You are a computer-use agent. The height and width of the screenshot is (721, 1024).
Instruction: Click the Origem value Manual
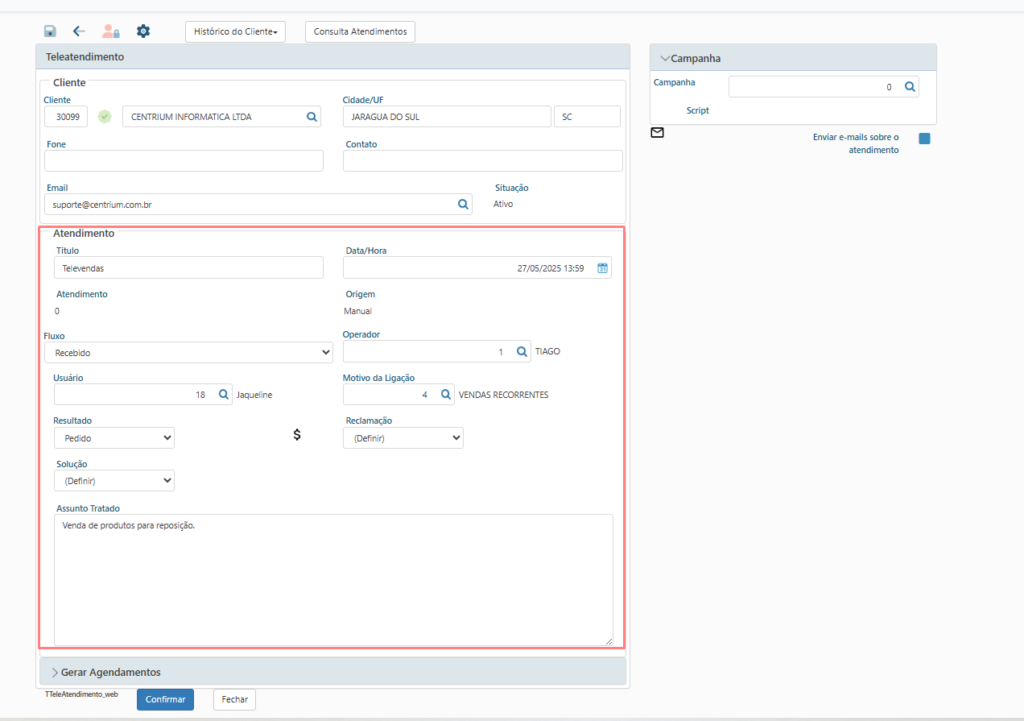[x=358, y=311]
